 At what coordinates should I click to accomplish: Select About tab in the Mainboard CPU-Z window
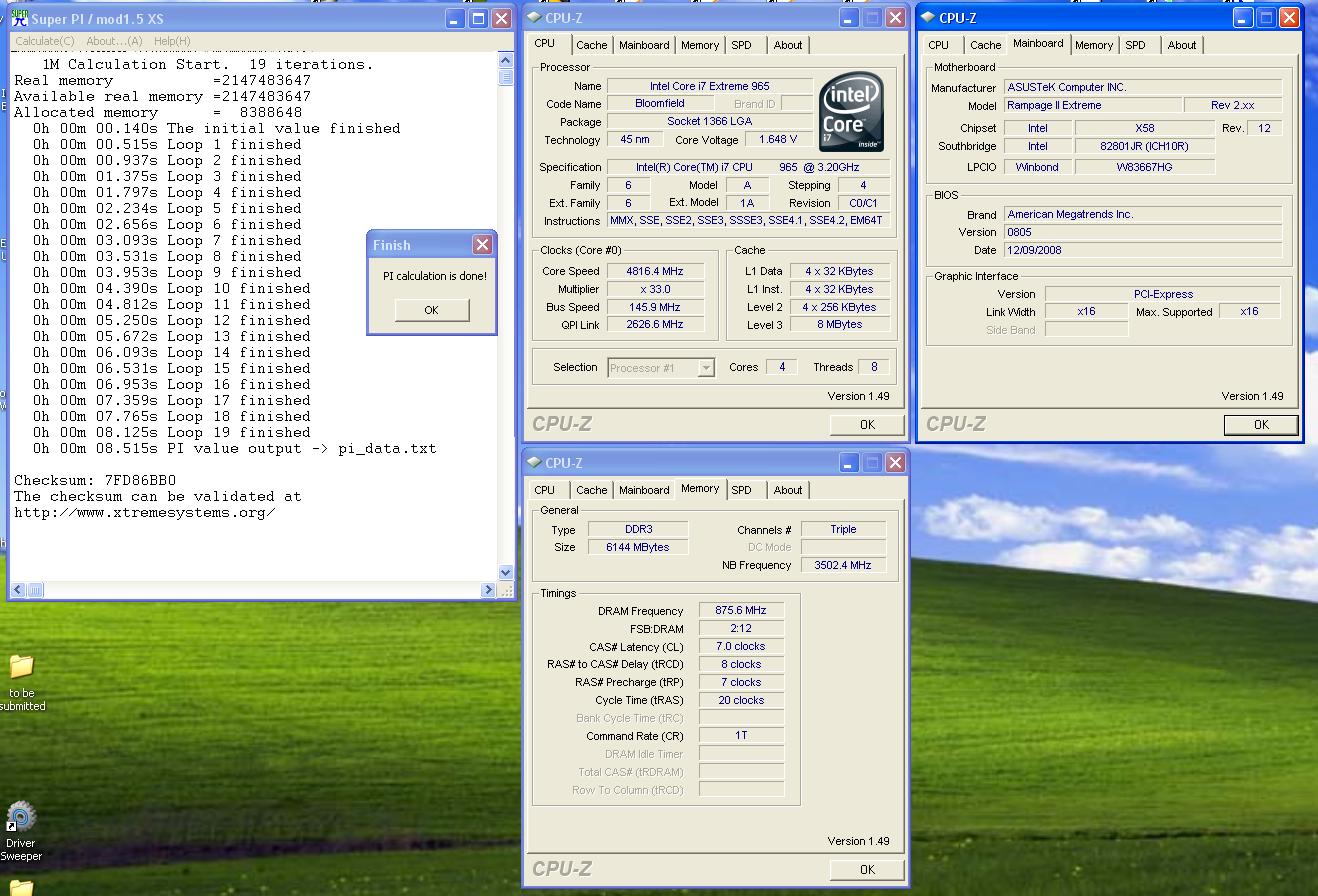1182,45
